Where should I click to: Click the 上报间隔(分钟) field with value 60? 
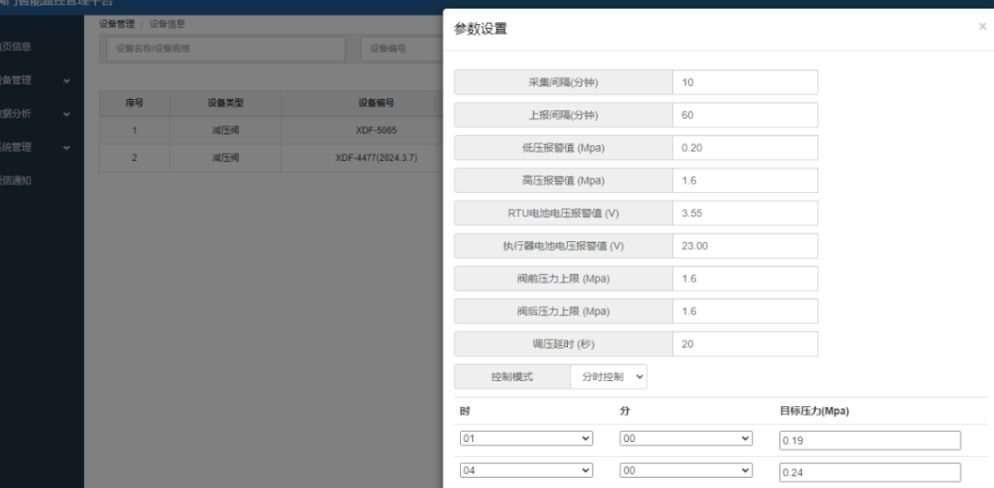click(x=744, y=115)
